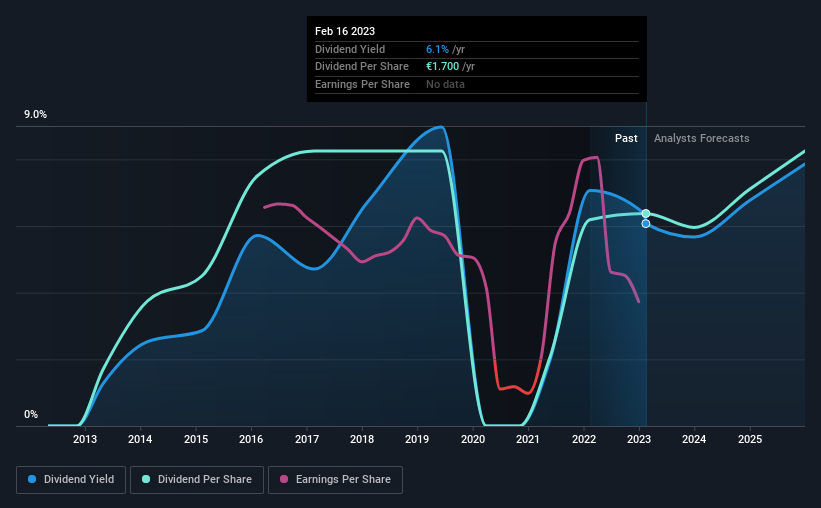This screenshot has height=508, width=821.
Task: Click the Feb 16 2023 tooltip date
Action: pyautogui.click(x=345, y=31)
